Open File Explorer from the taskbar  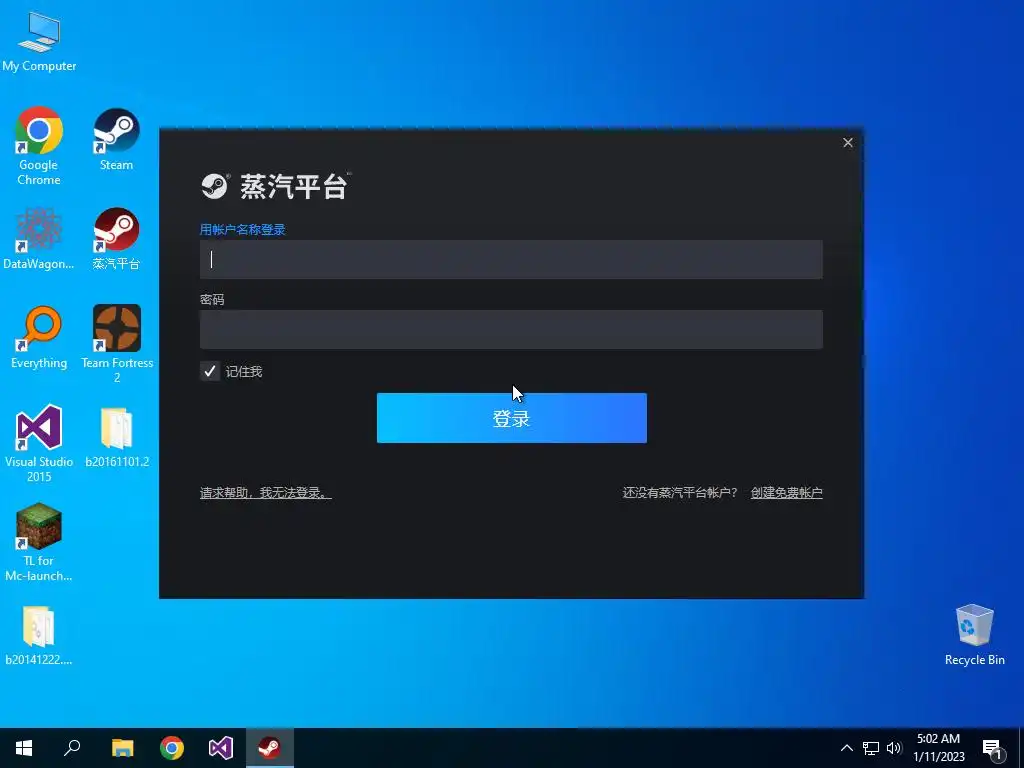pyautogui.click(x=122, y=748)
